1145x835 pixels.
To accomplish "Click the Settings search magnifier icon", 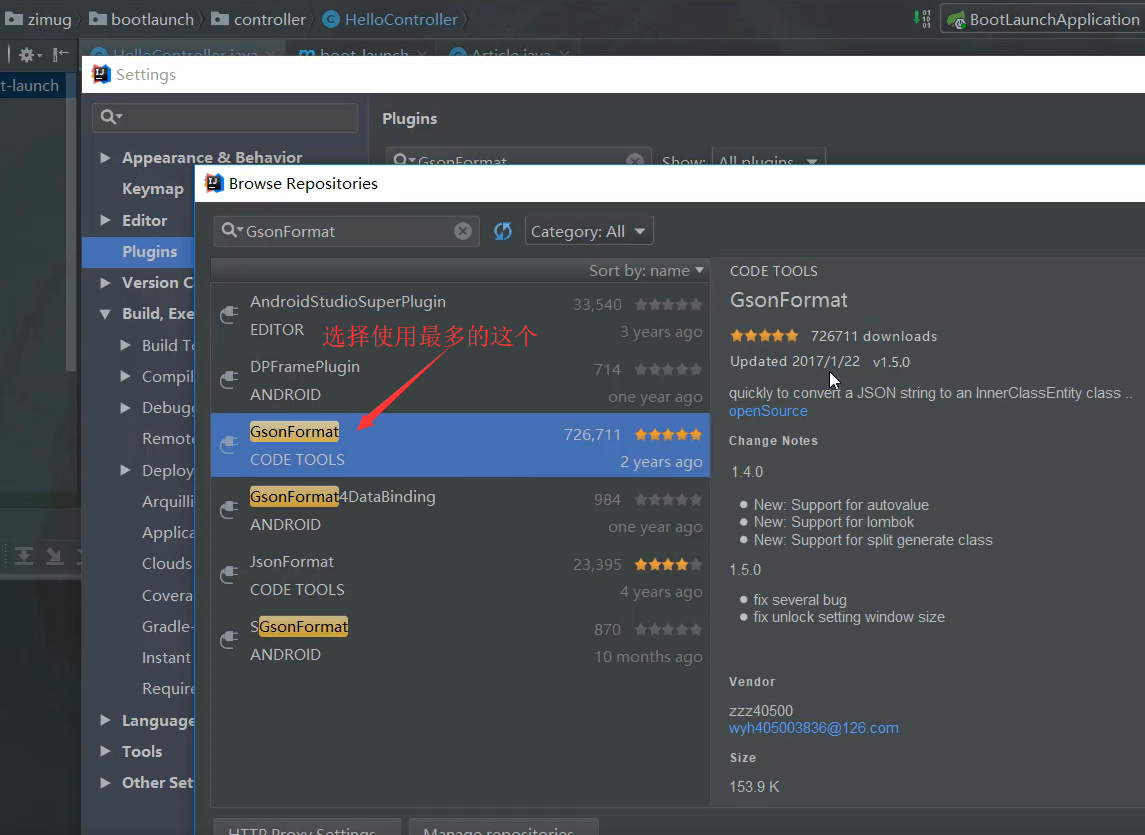I will coord(110,117).
